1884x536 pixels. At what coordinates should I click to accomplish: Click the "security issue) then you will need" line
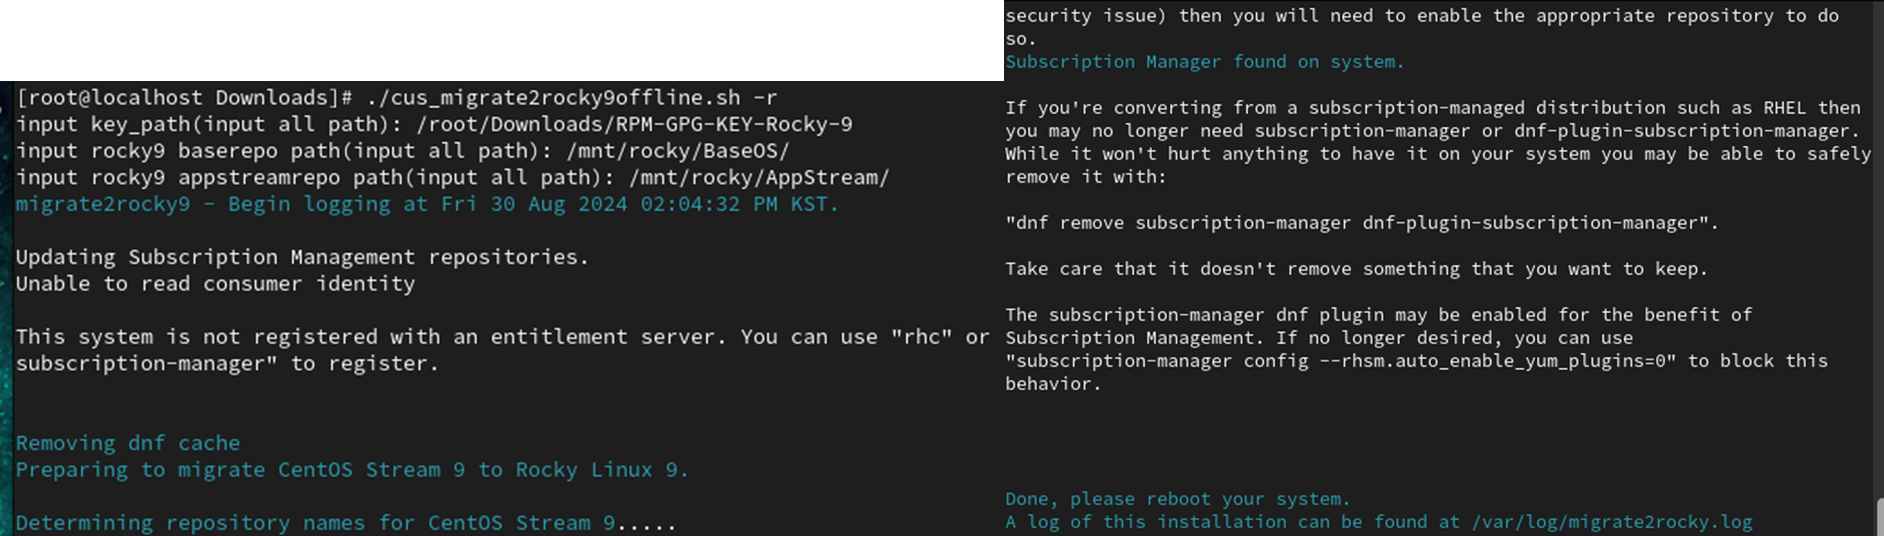[x=1422, y=16]
